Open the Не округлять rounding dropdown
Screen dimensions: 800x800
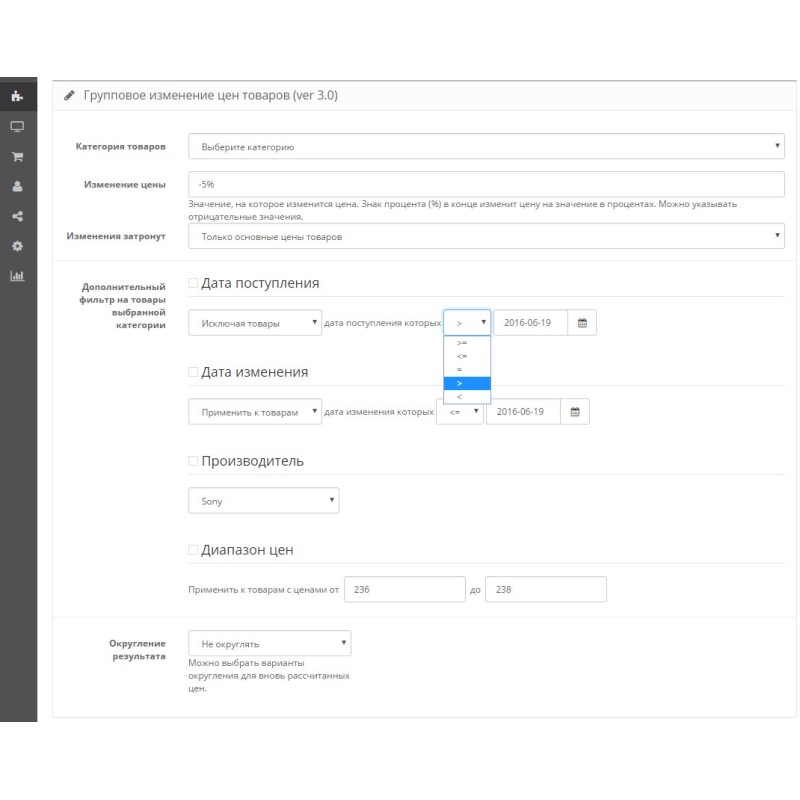point(269,643)
